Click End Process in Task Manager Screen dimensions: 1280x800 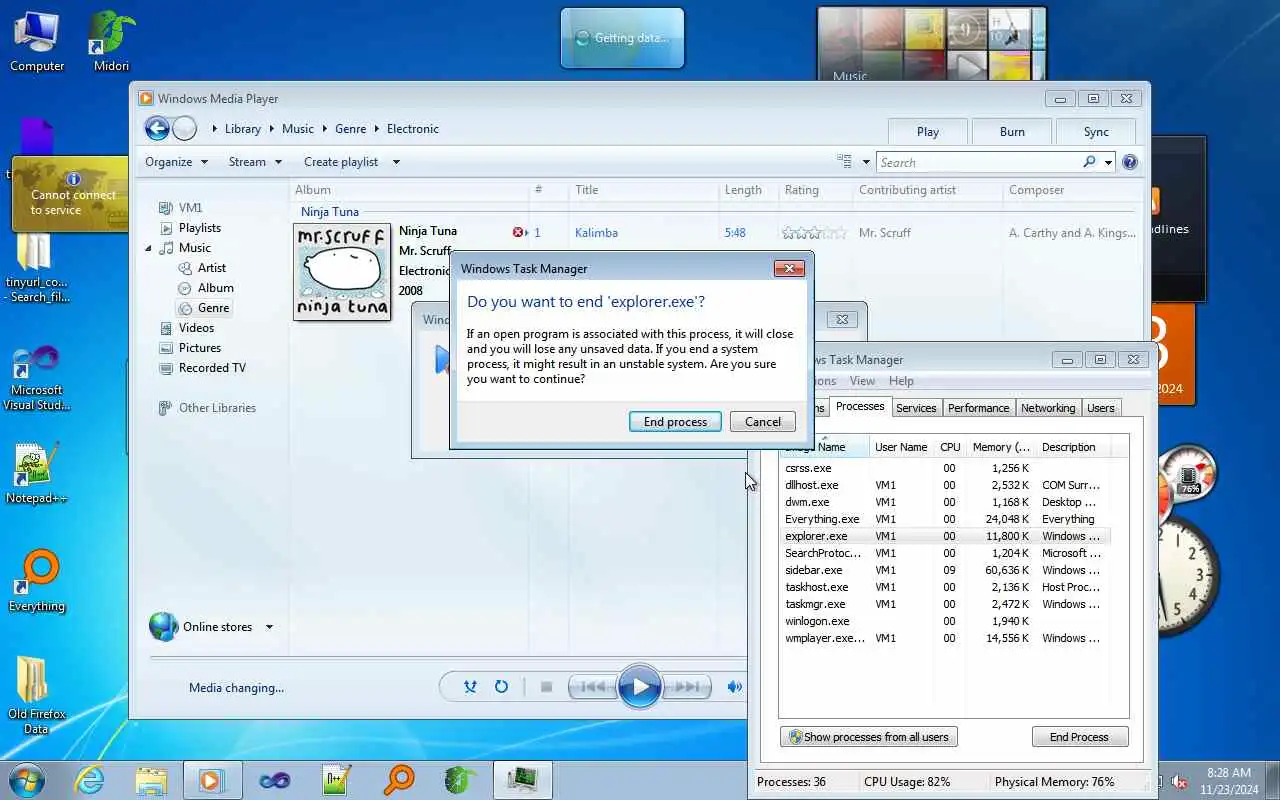pyautogui.click(x=1079, y=737)
